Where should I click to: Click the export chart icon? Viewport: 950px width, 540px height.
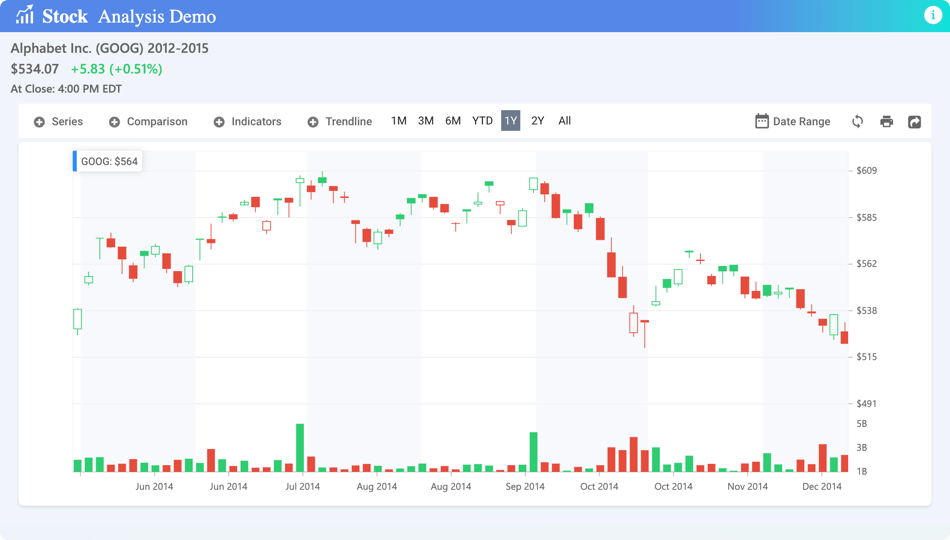(914, 121)
